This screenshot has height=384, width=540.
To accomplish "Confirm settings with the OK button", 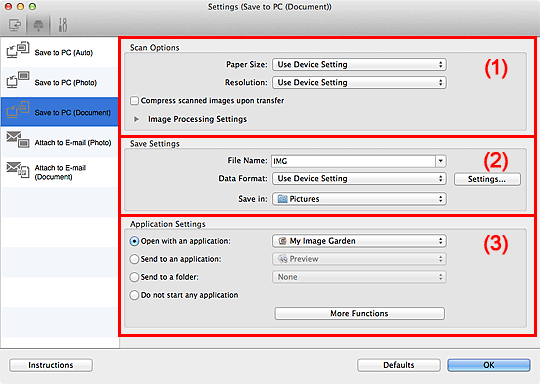I will click(x=489, y=365).
